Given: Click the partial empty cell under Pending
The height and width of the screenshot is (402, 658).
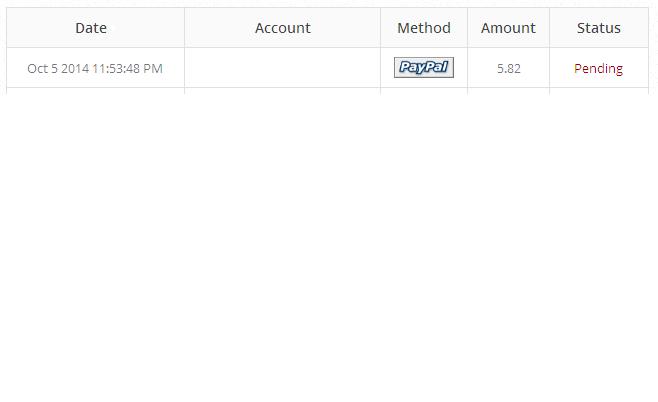Looking at the screenshot, I should 599,91.
